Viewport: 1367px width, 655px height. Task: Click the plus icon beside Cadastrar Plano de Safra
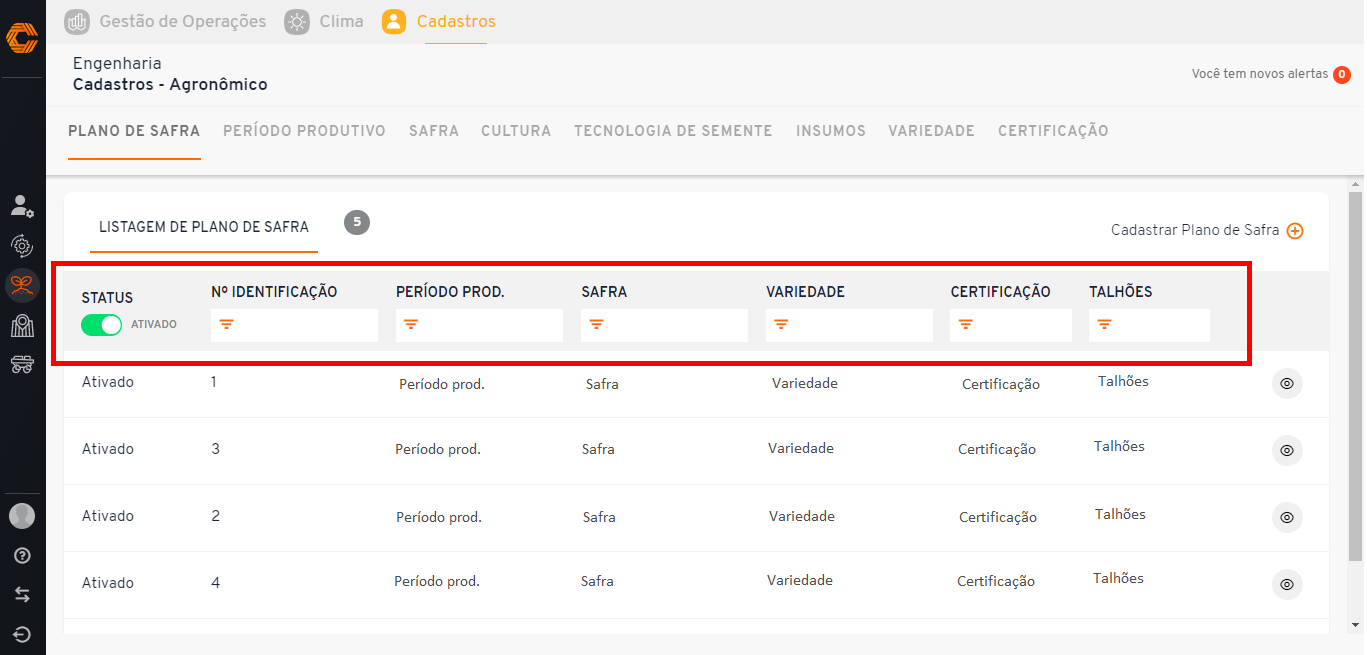[x=1295, y=231]
